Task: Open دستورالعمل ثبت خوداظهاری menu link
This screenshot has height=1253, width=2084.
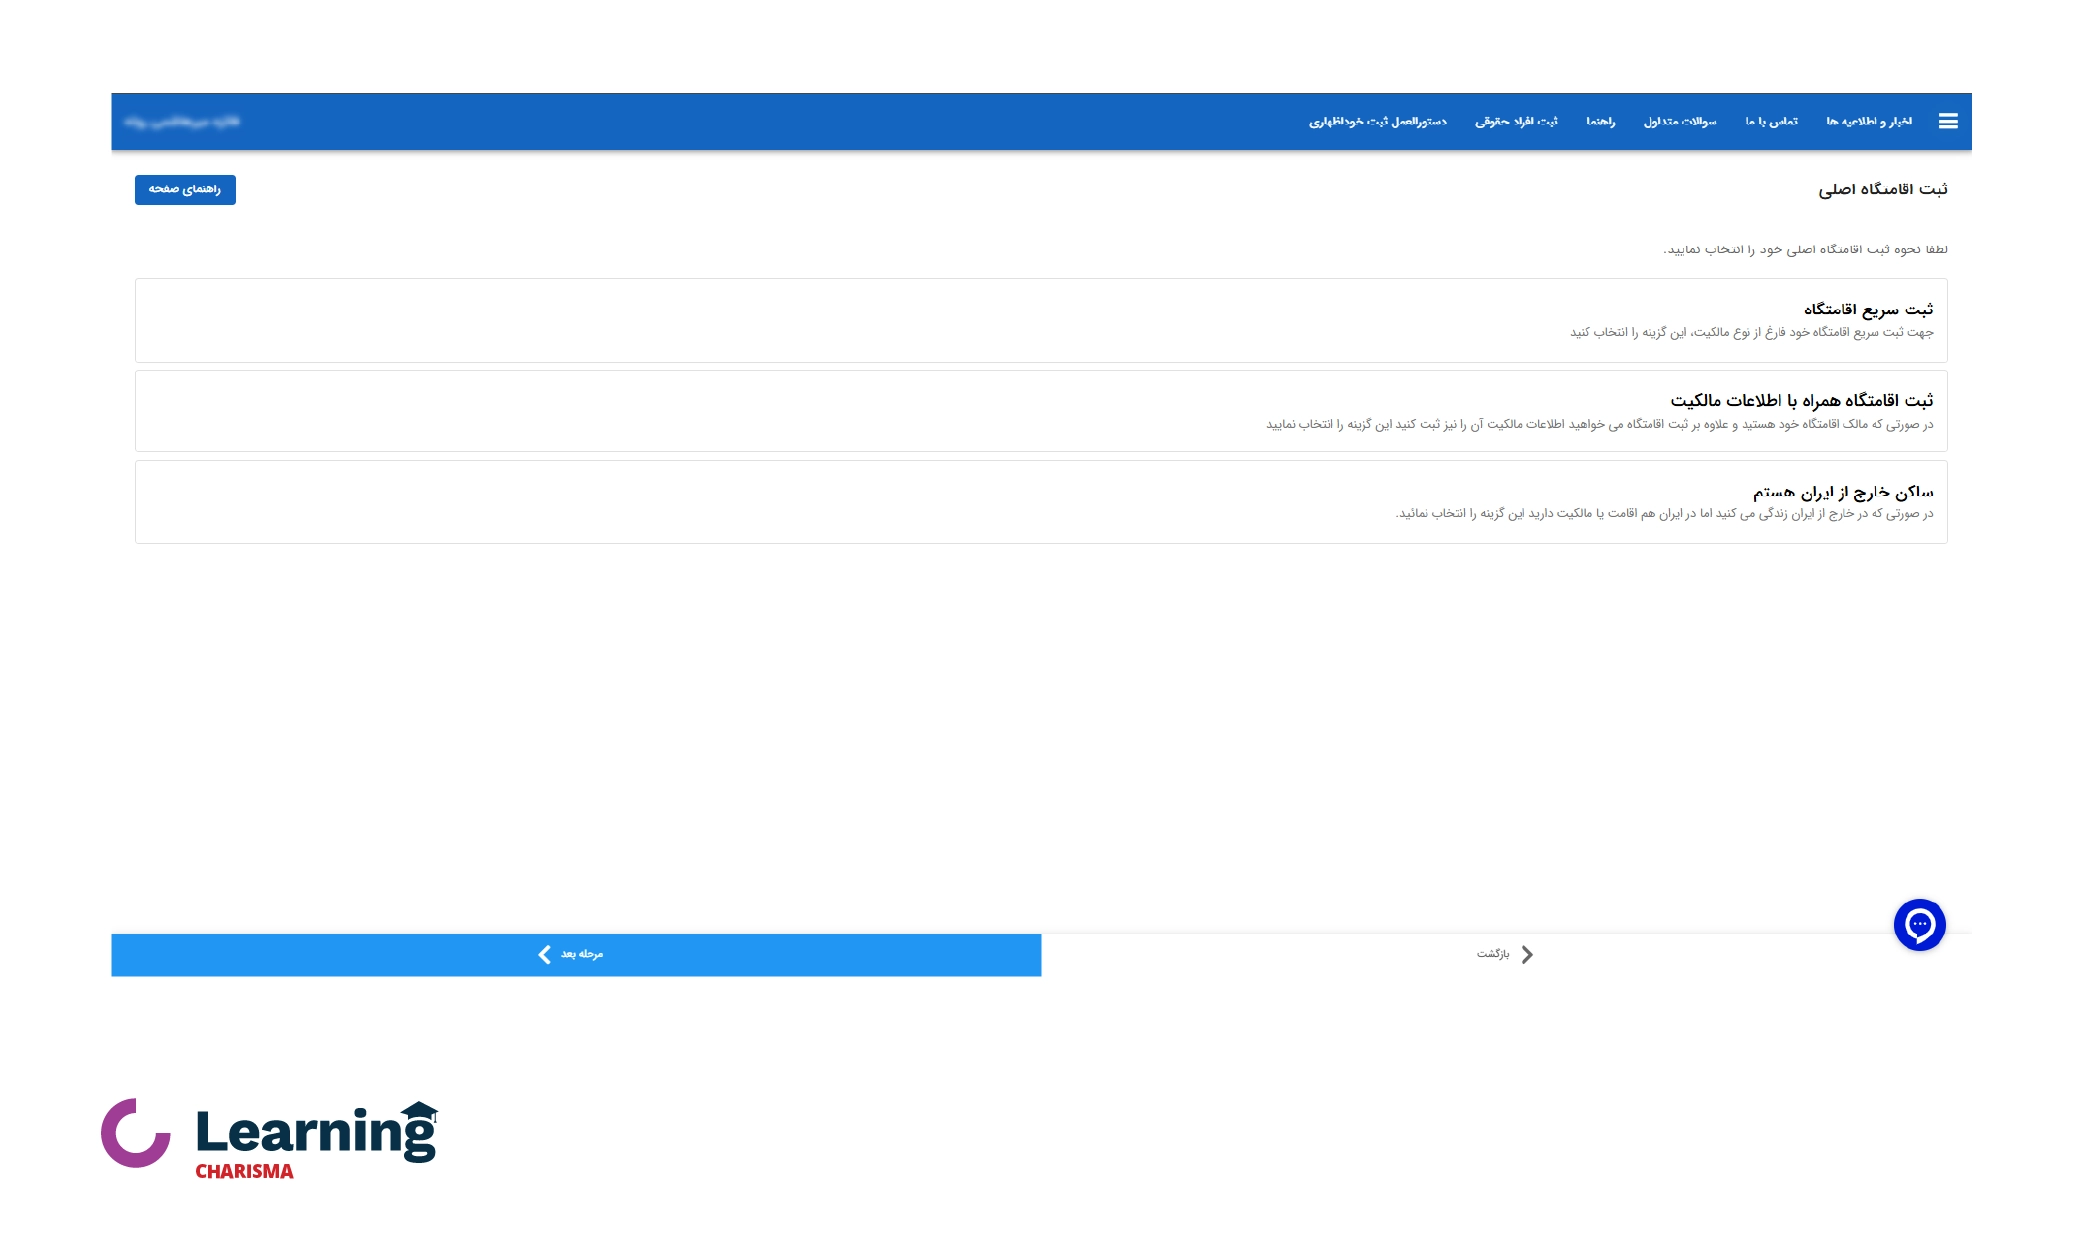Action: pos(1377,122)
